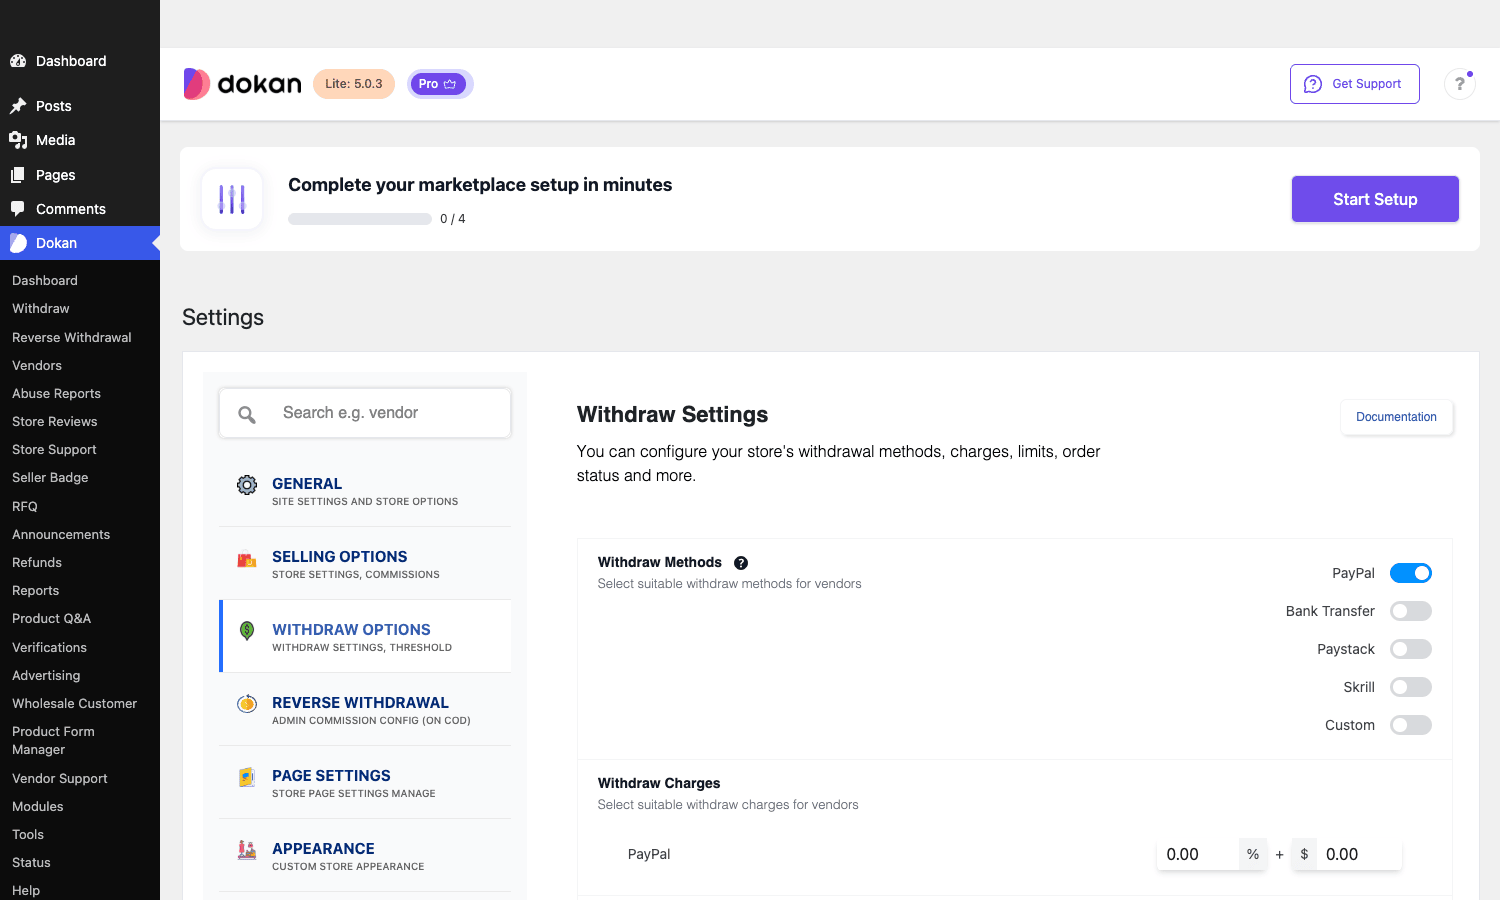Click the setup sliders icon
1500x900 pixels.
[232, 199]
